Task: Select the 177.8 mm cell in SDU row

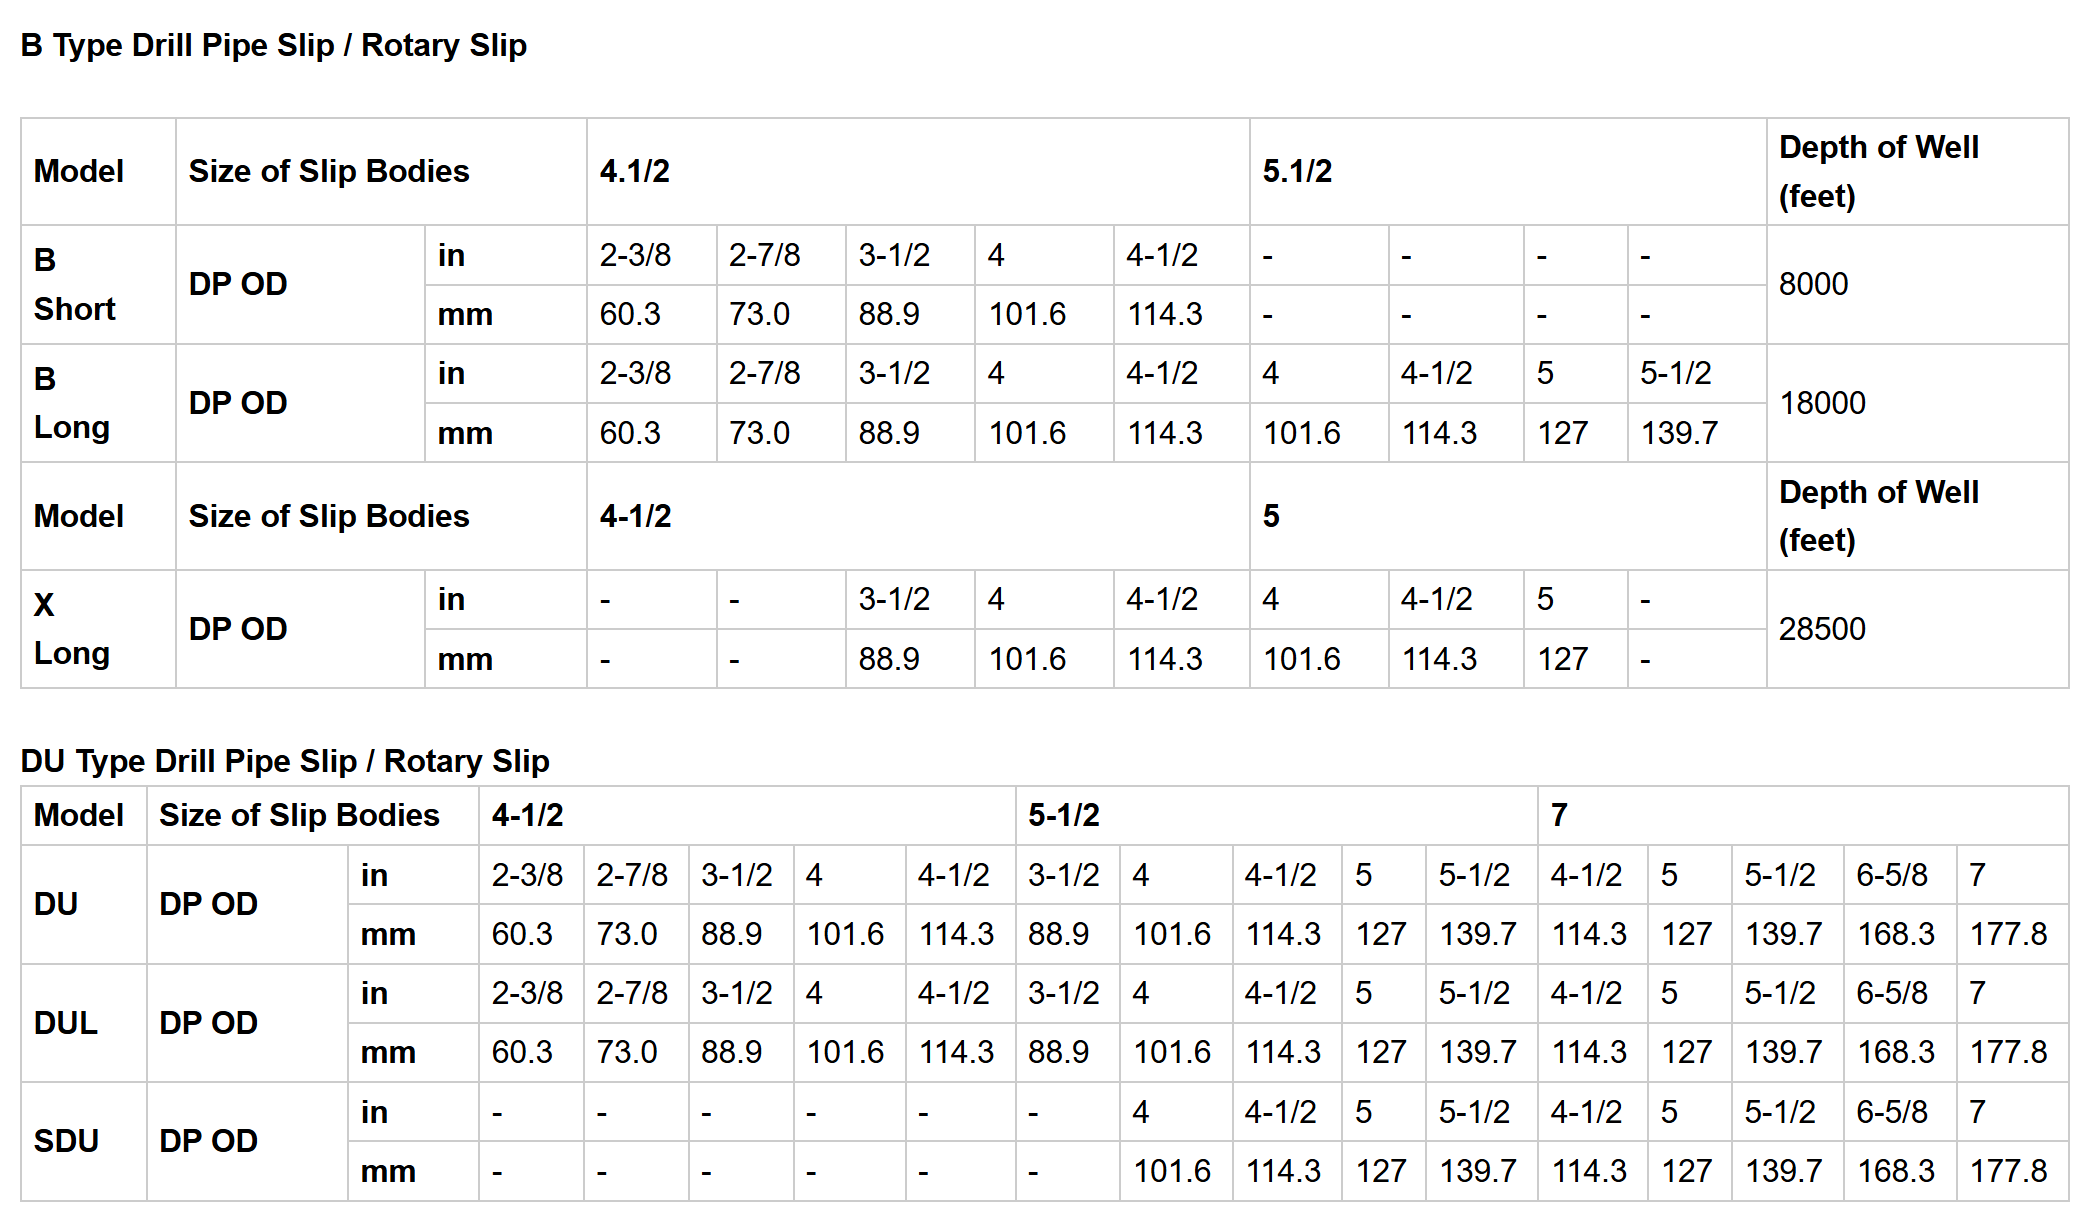Action: pos(2008,1171)
